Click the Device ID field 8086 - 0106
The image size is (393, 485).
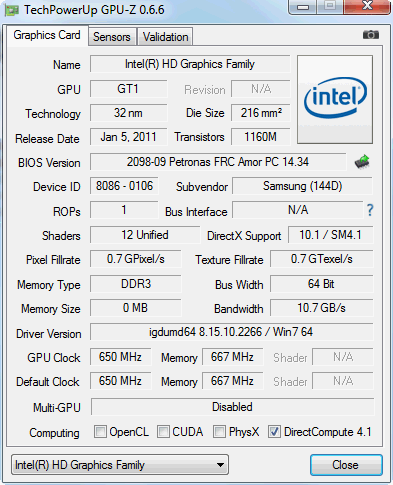coord(124,186)
